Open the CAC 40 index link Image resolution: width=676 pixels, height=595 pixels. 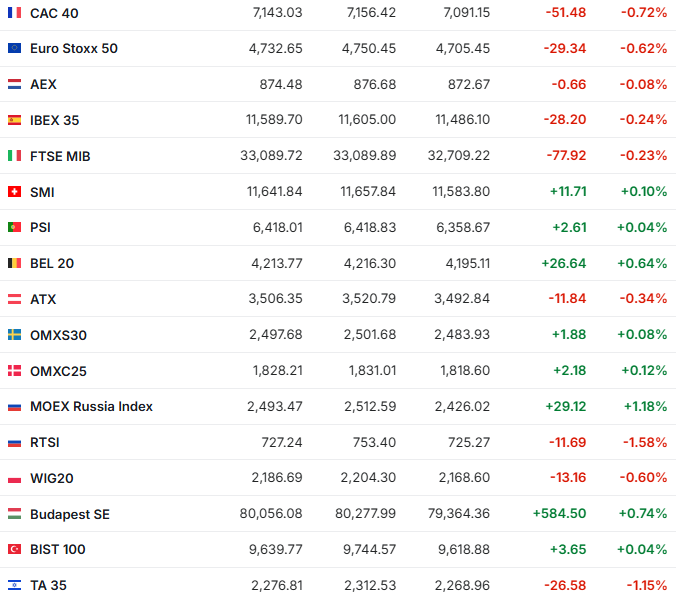54,13
